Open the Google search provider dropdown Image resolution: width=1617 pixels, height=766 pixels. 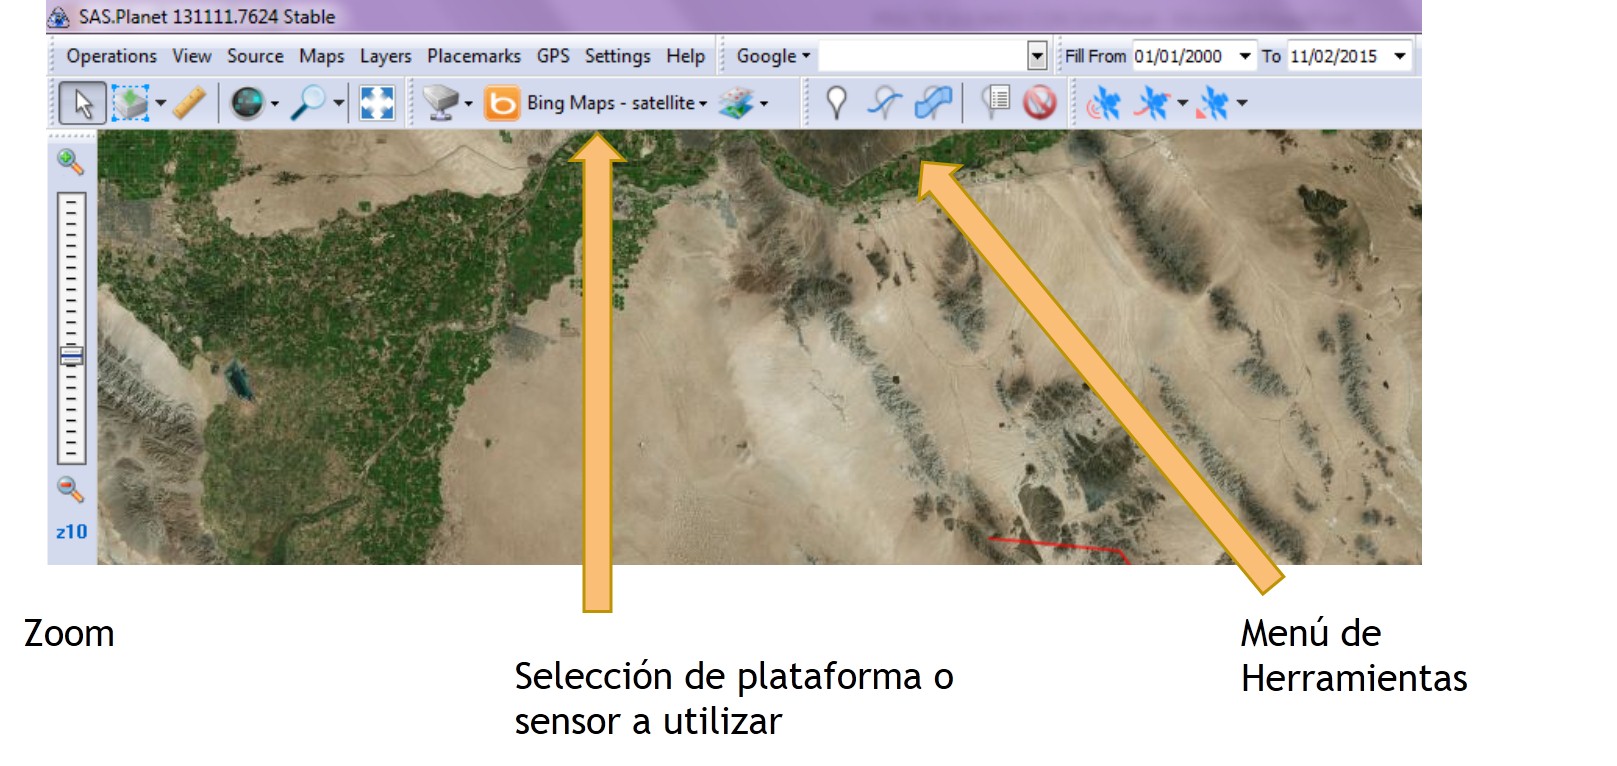(772, 57)
